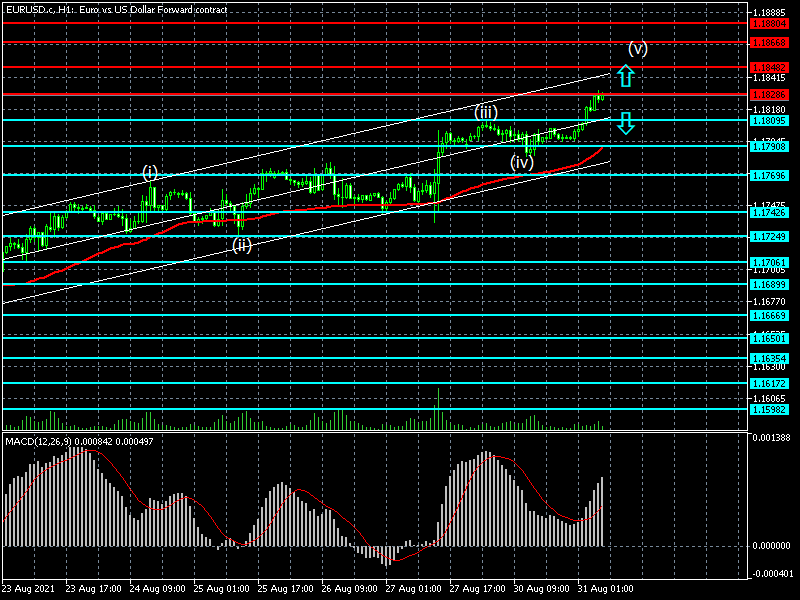The width and height of the screenshot is (800, 600).
Task: Click the cyan up arrow marker
Action: tap(625, 75)
